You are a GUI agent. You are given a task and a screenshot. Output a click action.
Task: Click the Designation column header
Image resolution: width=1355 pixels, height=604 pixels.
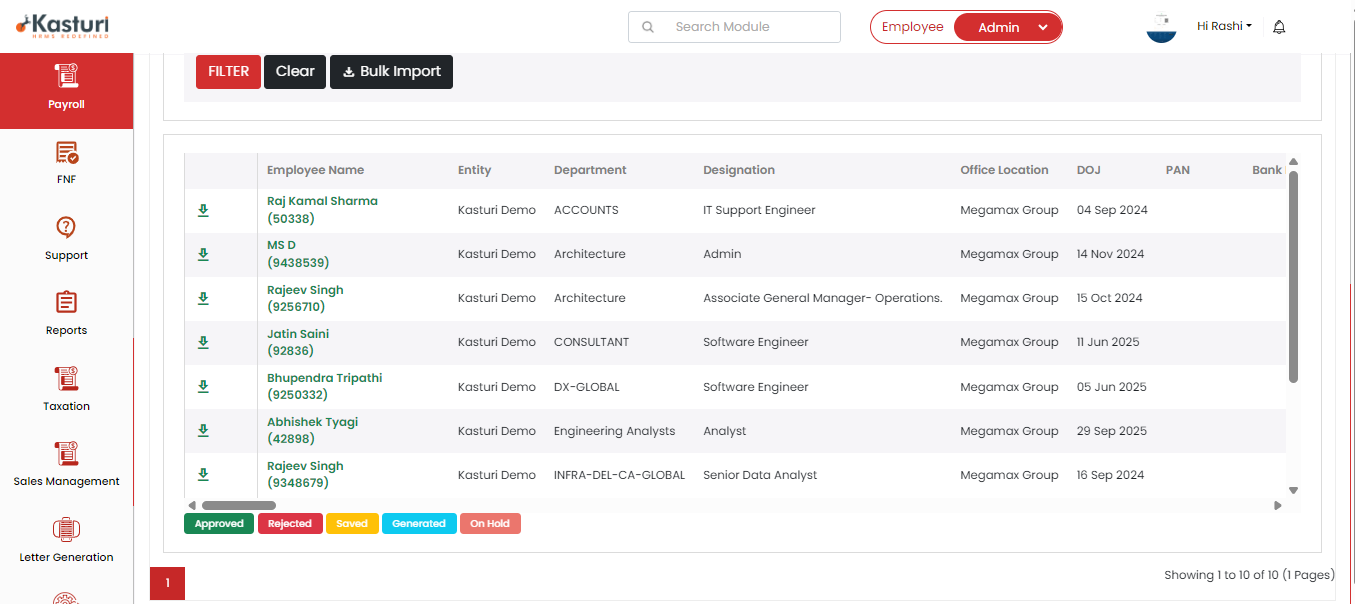click(x=739, y=170)
